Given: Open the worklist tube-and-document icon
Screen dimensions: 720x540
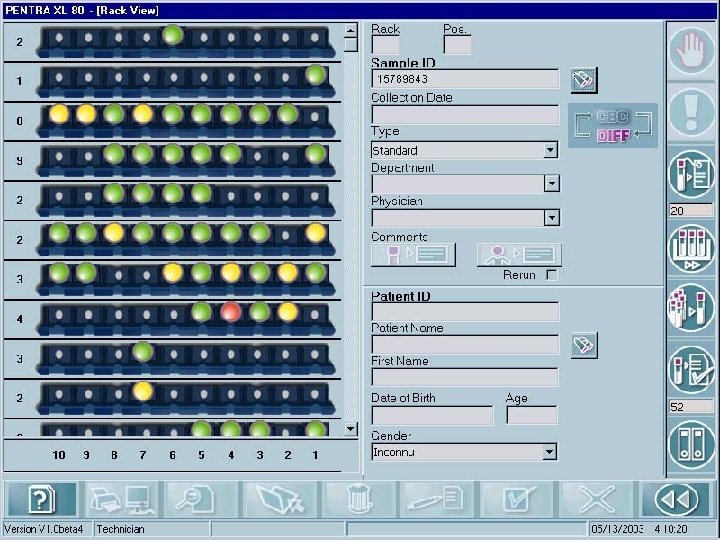Looking at the screenshot, I should pos(691,174).
